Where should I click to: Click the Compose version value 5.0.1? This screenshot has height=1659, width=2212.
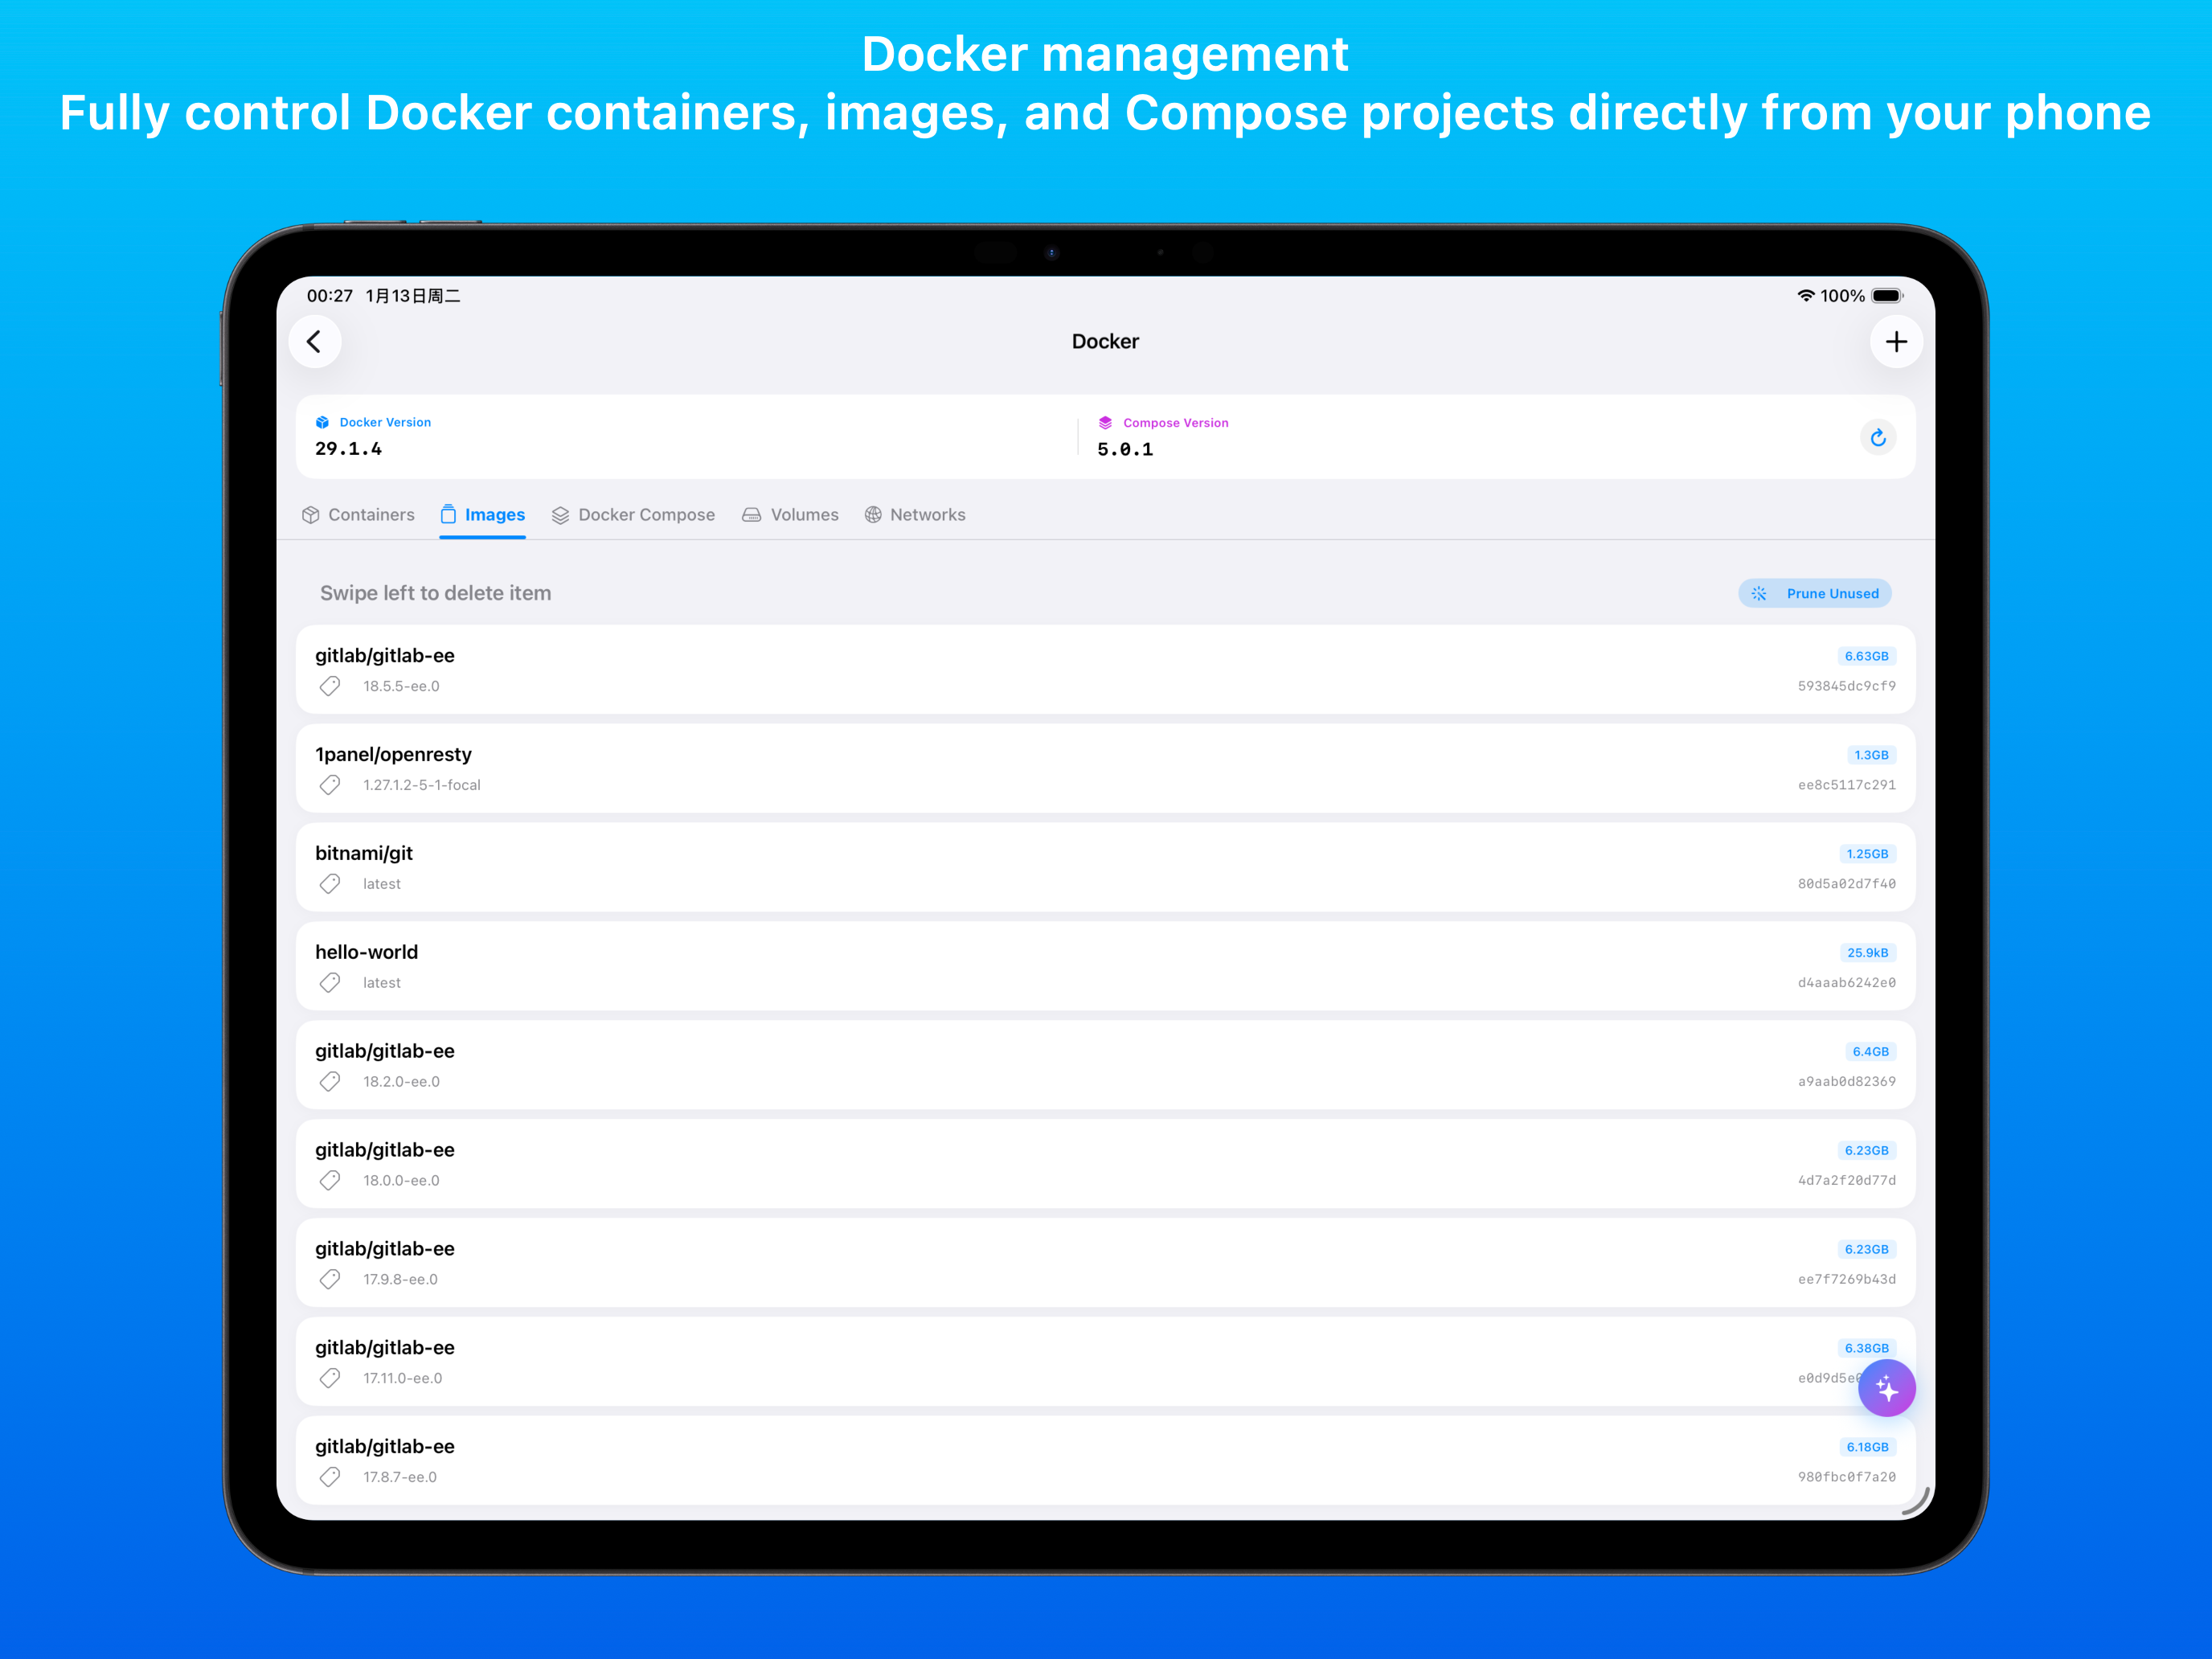(x=1125, y=450)
